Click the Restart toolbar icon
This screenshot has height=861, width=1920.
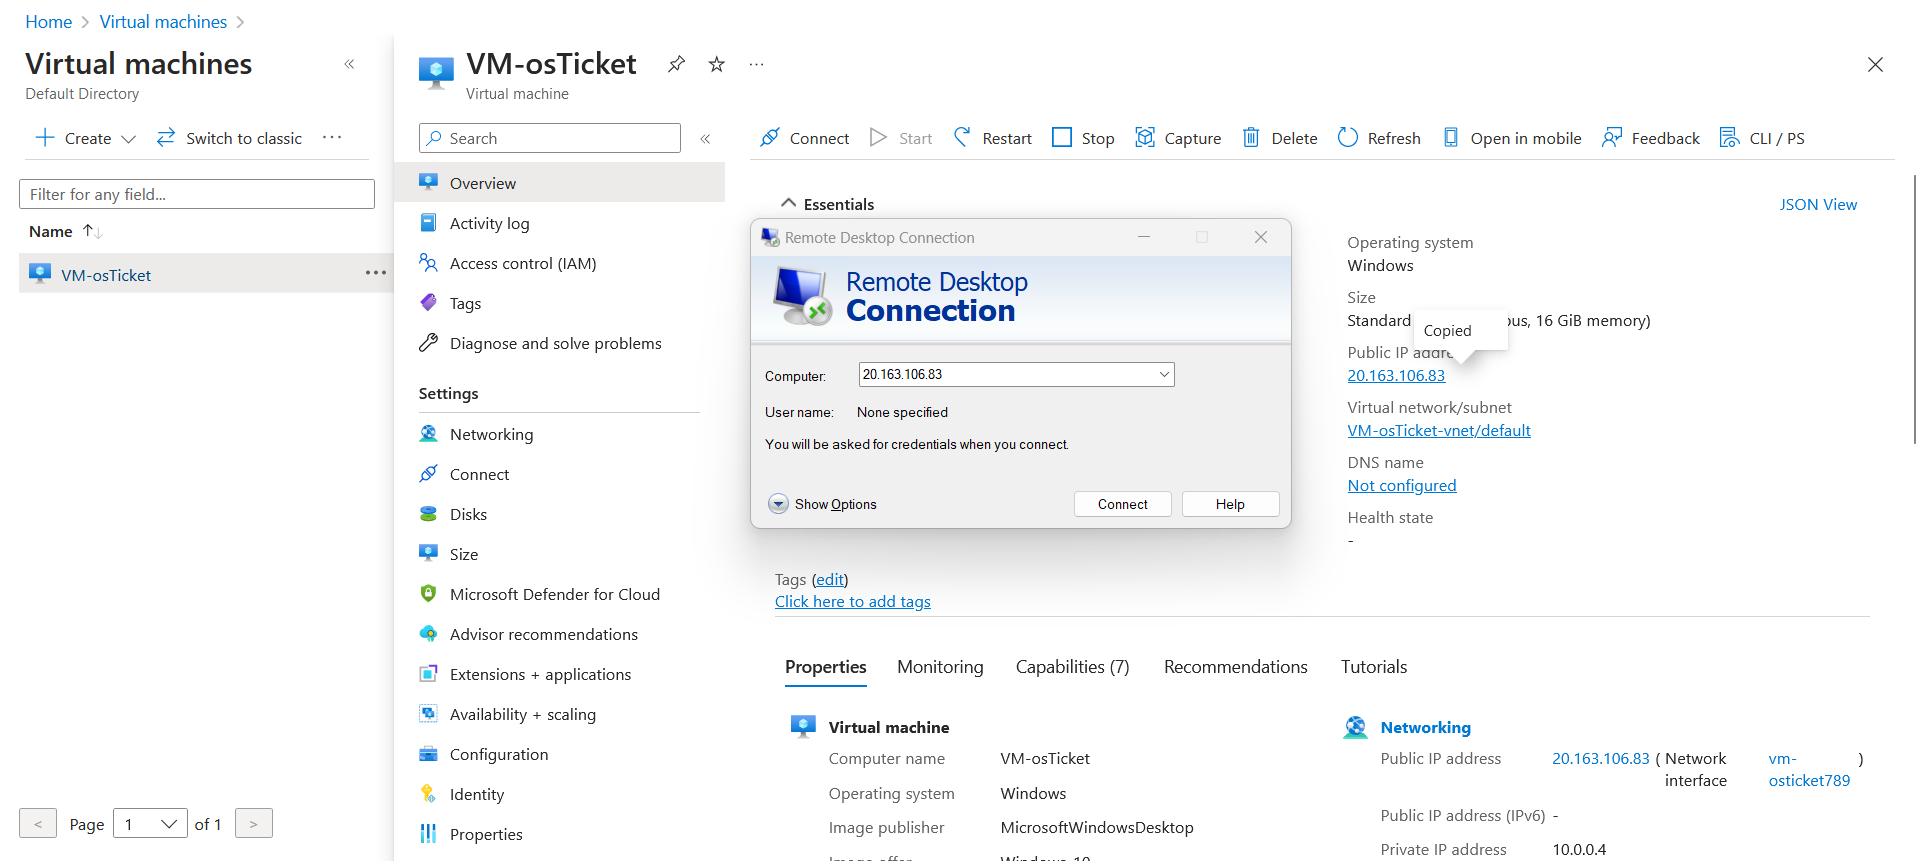(962, 138)
